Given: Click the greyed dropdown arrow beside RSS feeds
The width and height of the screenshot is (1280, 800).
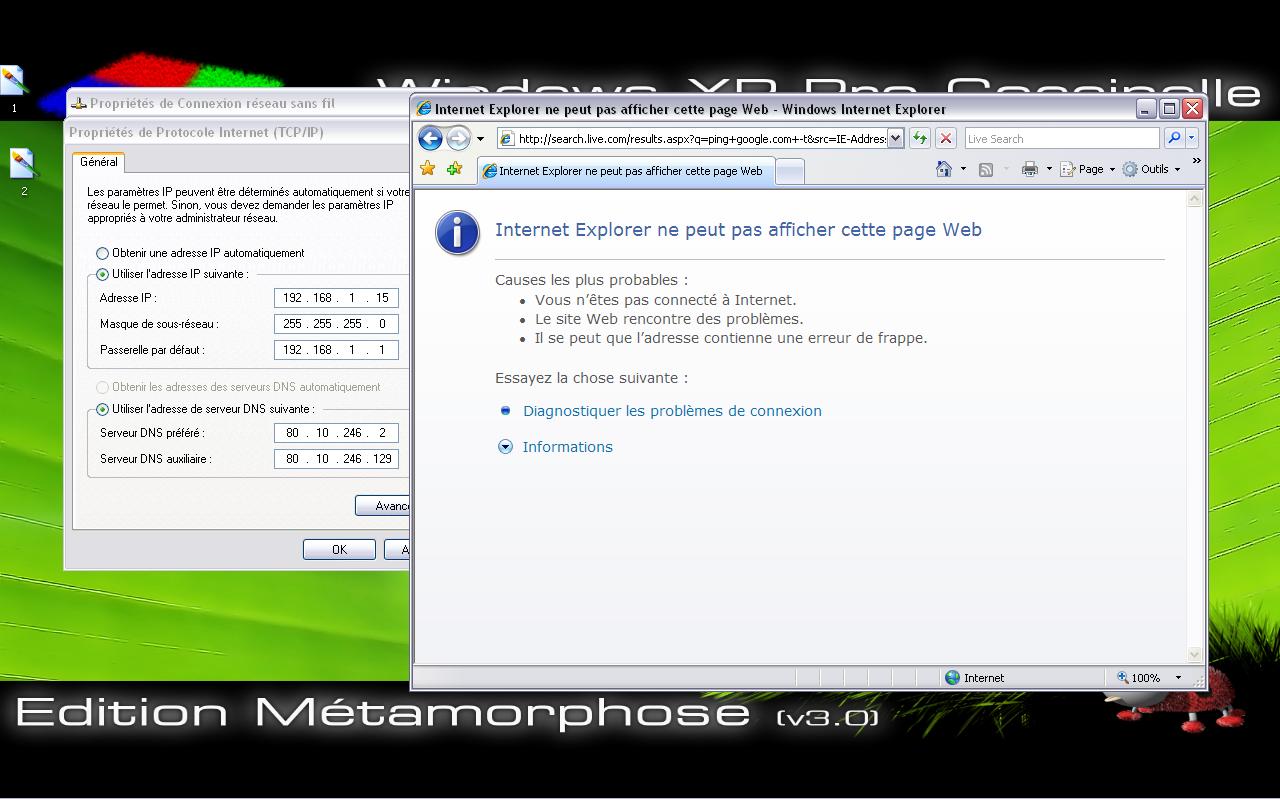Looking at the screenshot, I should [x=1006, y=169].
